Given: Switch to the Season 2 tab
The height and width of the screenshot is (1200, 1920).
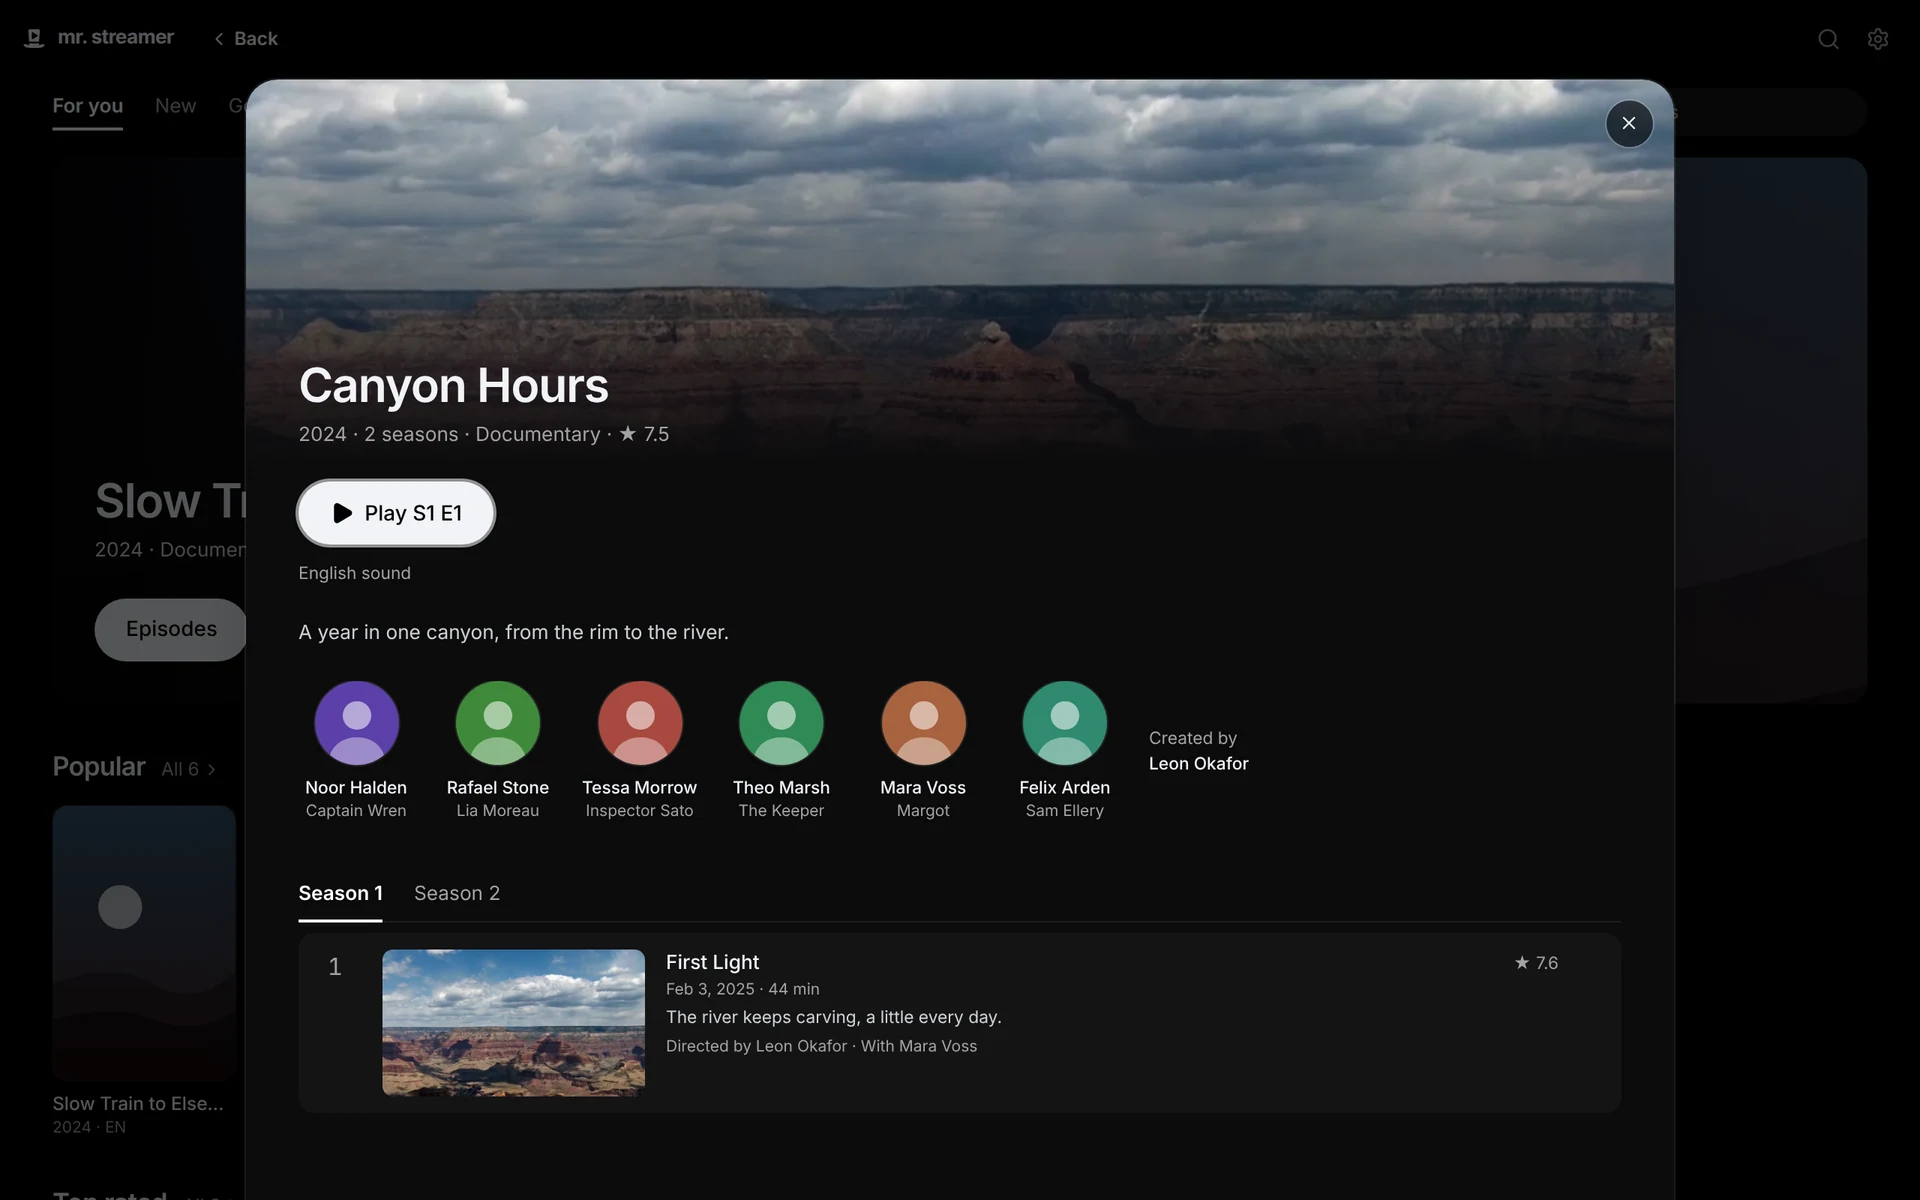Looking at the screenshot, I should tap(457, 893).
